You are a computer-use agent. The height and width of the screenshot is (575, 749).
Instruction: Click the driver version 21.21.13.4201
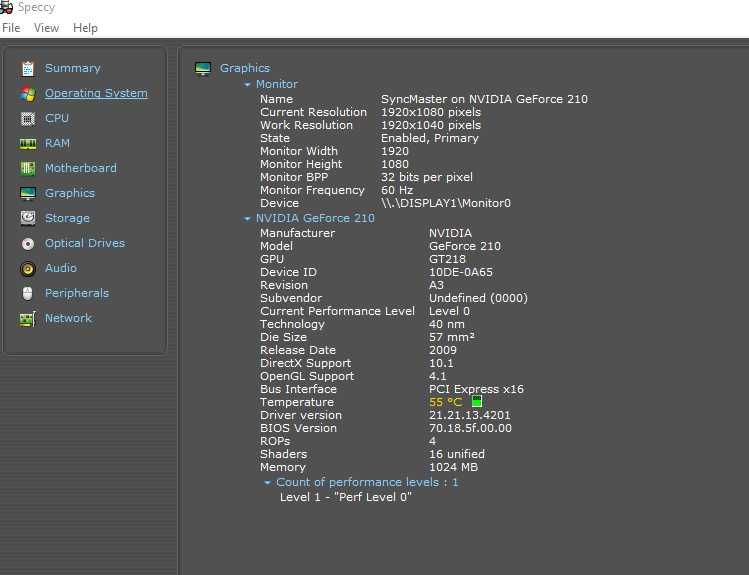tap(470, 415)
